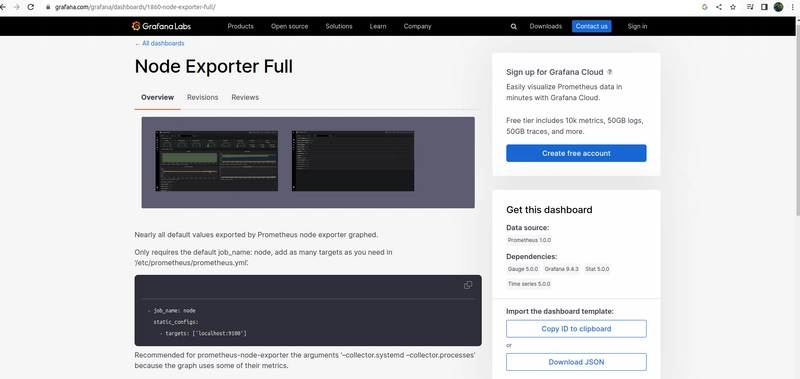Click the targets localhost:9100 code line
The width and height of the screenshot is (800, 379).
click(x=203, y=333)
